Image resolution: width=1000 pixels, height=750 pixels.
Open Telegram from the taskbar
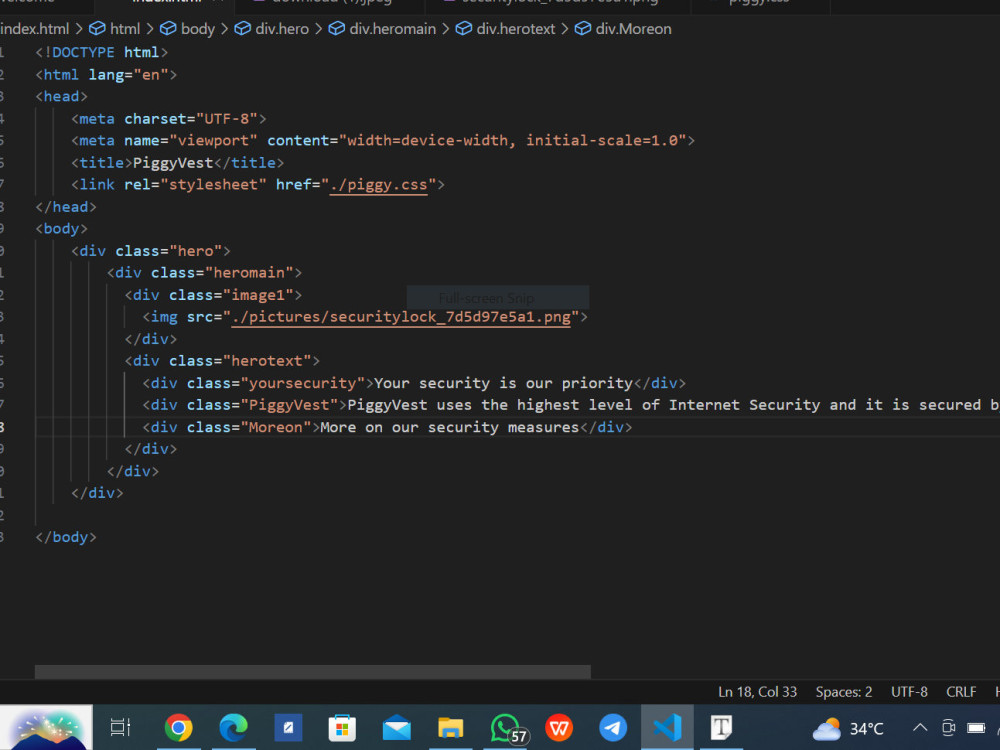[x=613, y=728]
